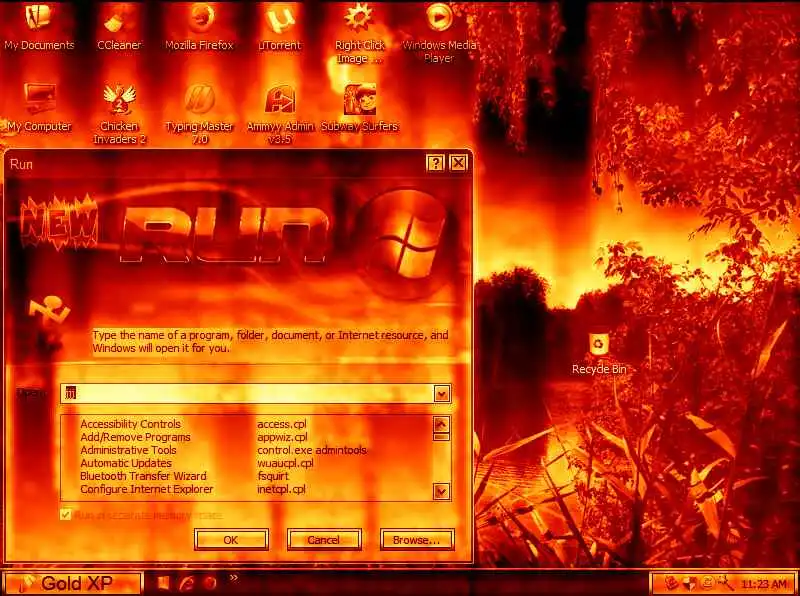Click the round red quick launch icon
800x596 pixels.
point(209,583)
